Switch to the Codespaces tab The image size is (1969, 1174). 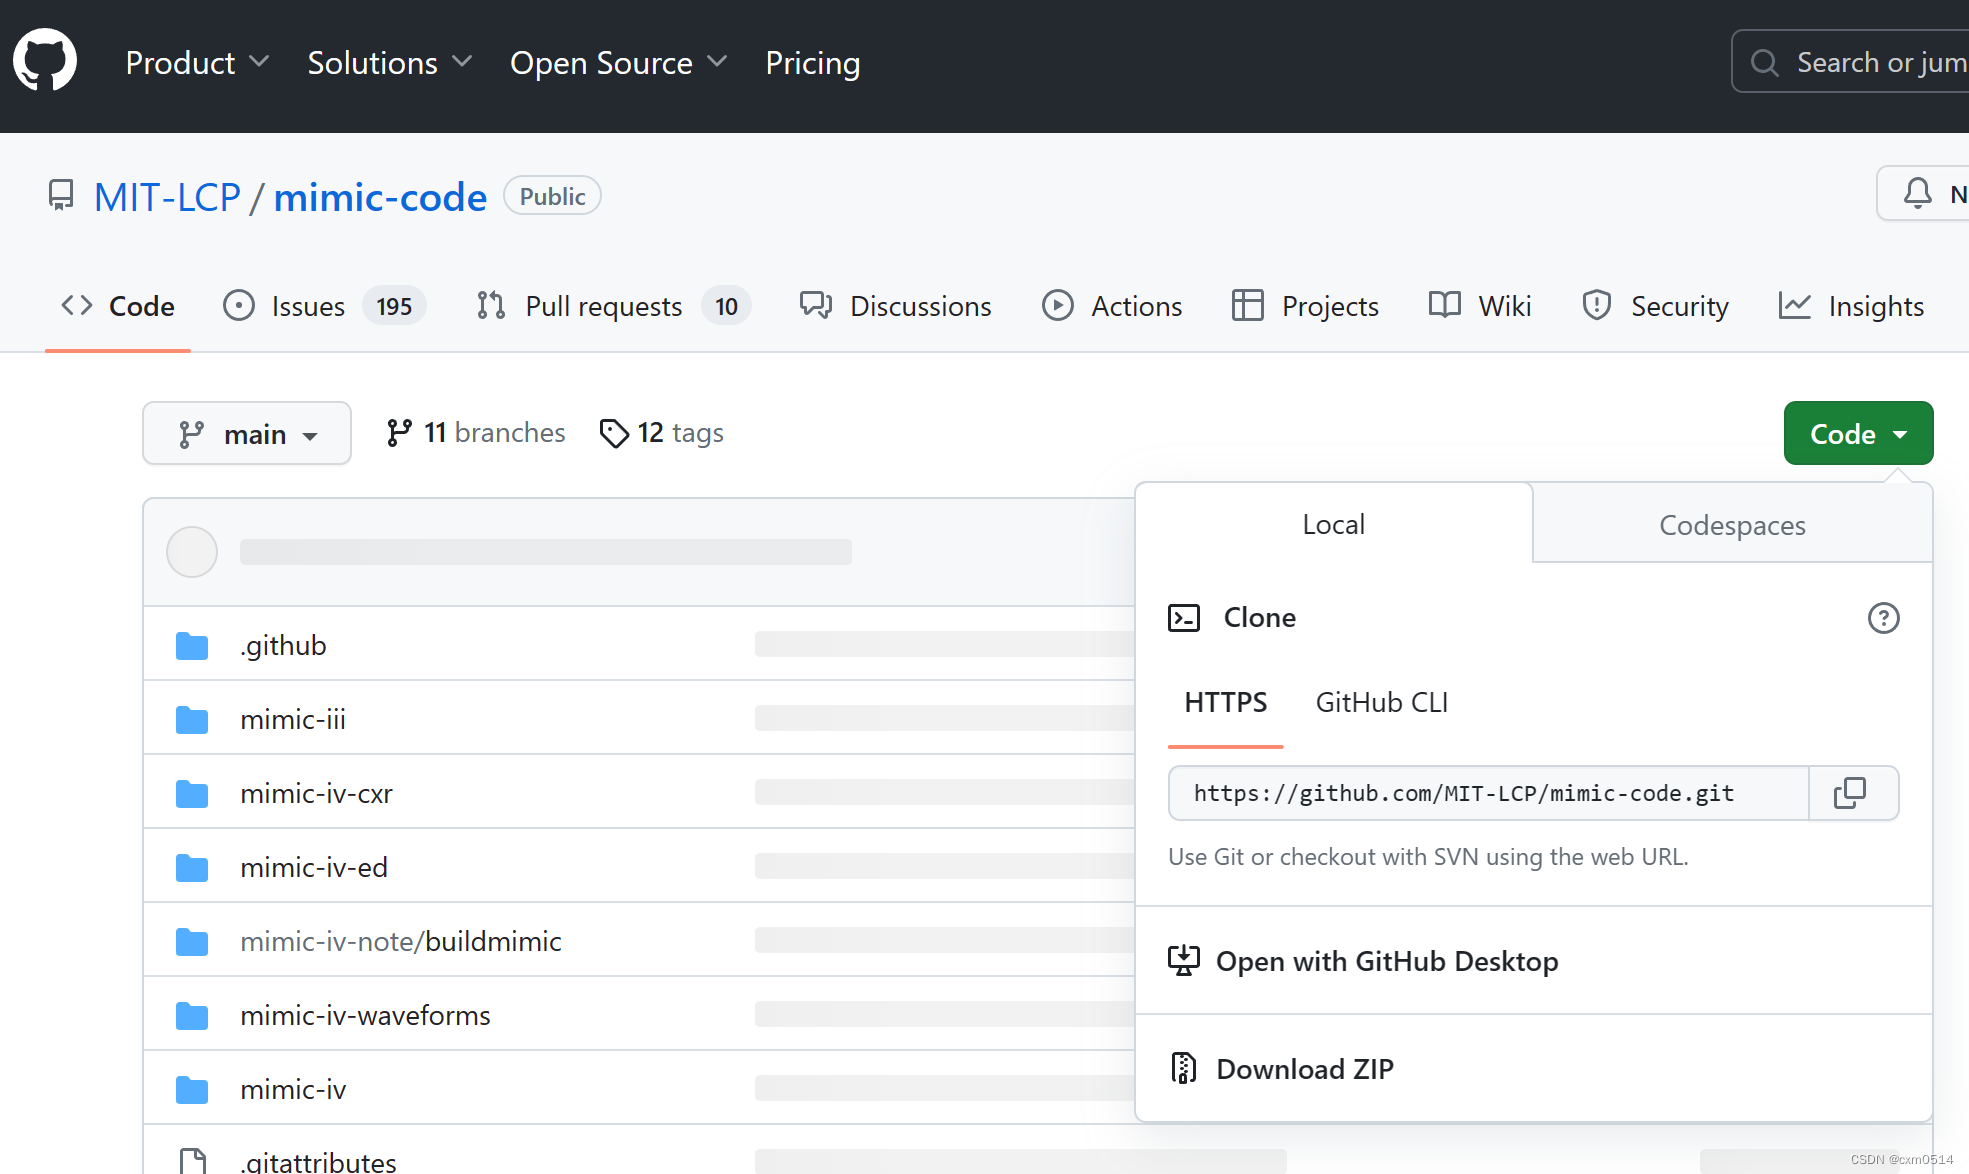click(x=1731, y=525)
